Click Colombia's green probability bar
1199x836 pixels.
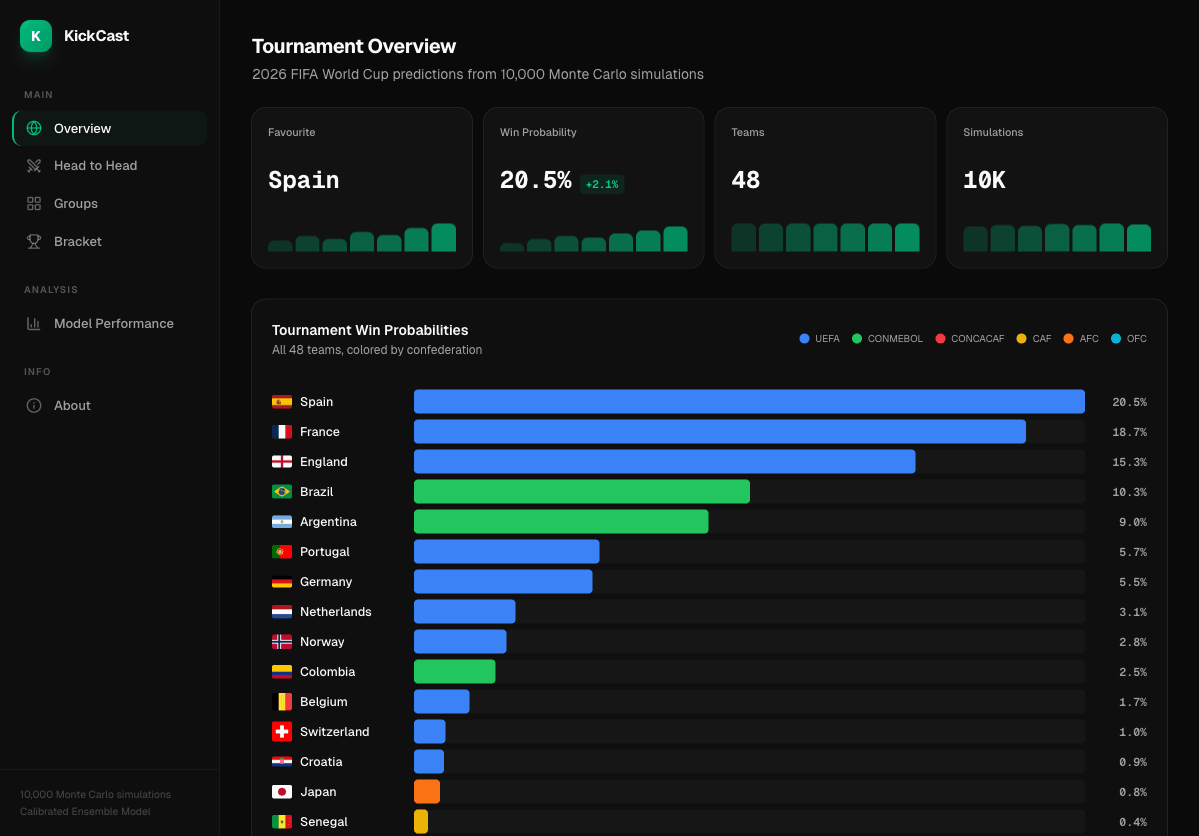pyautogui.click(x=455, y=672)
